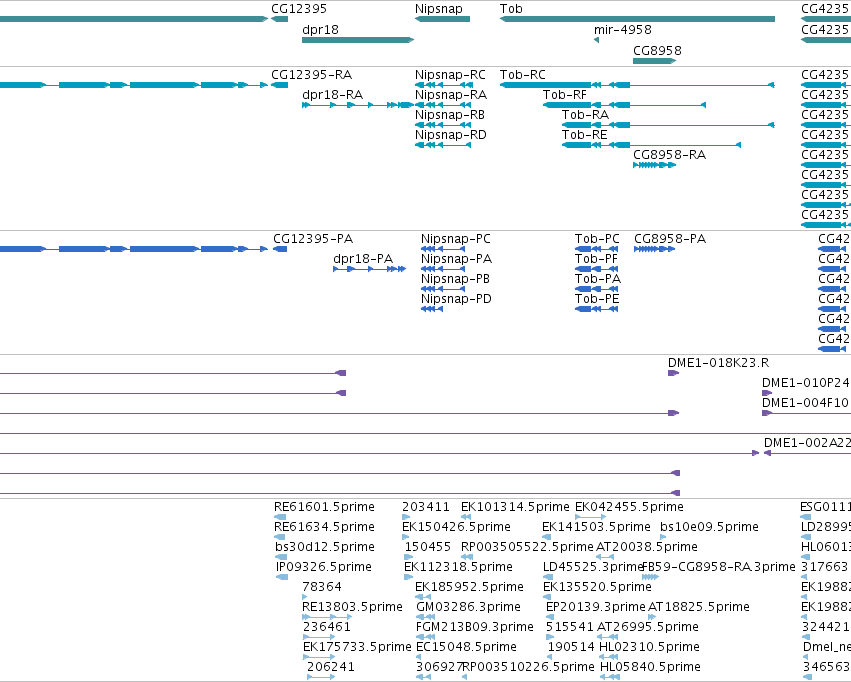Select the Nipsnap-RA transcript label

[x=450, y=95]
